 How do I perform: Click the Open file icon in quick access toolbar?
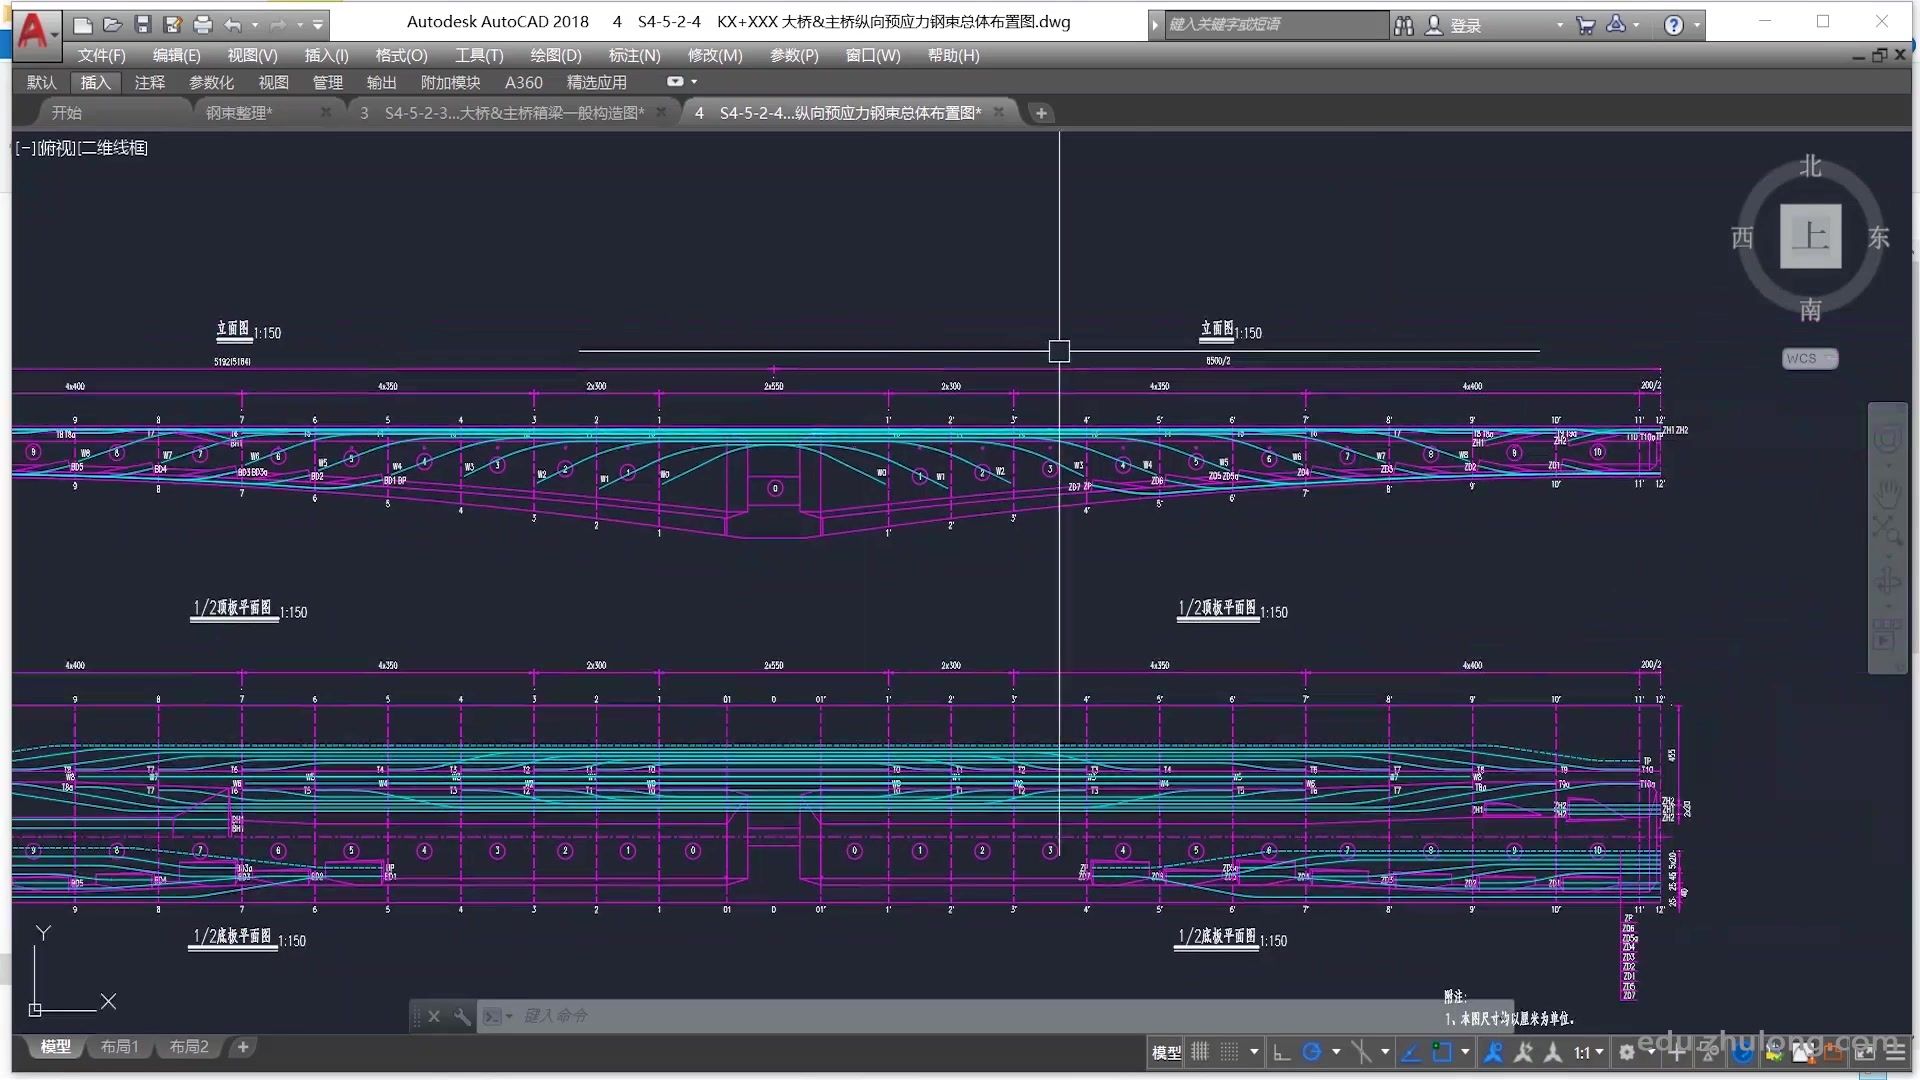pyautogui.click(x=112, y=25)
